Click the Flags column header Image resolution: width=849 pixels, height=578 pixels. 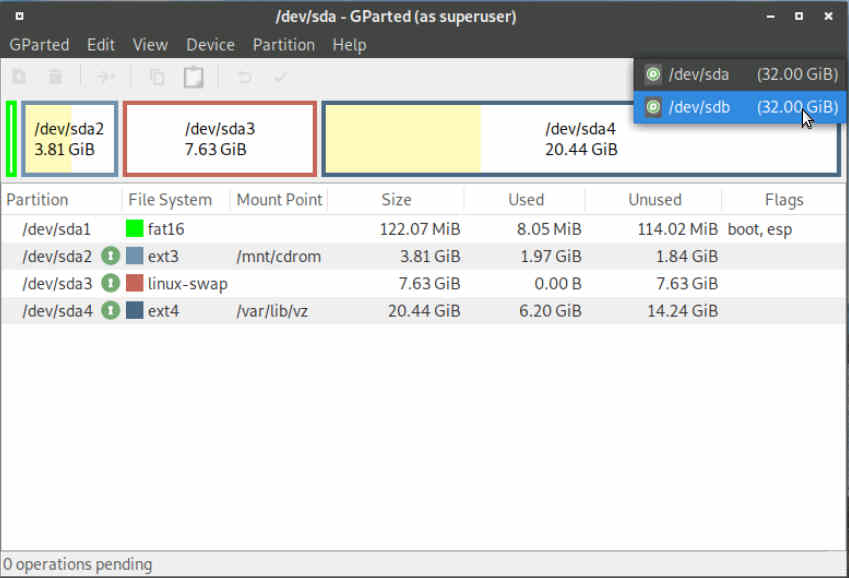tap(784, 200)
